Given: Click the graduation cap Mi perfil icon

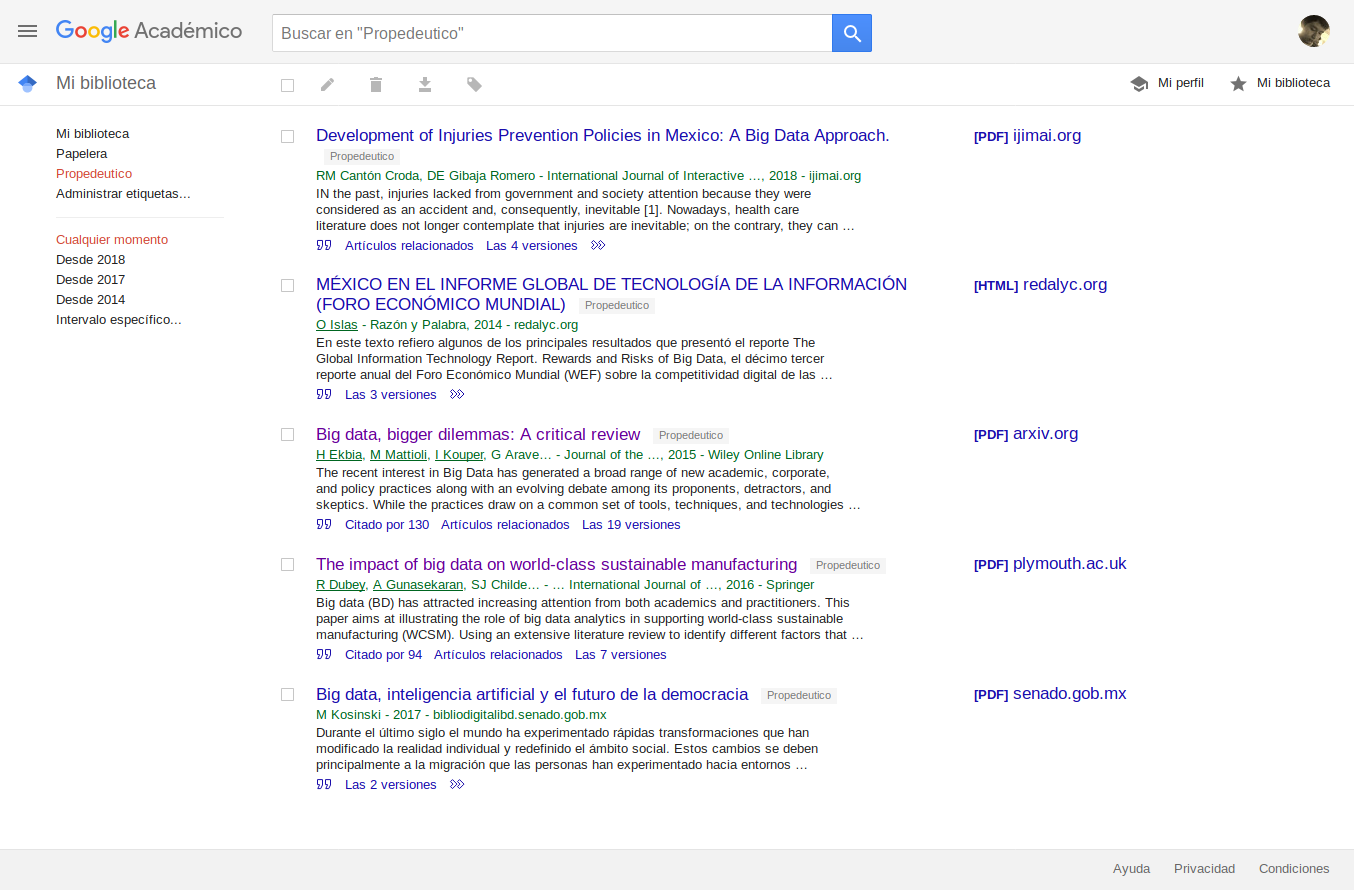Looking at the screenshot, I should click(x=1139, y=84).
